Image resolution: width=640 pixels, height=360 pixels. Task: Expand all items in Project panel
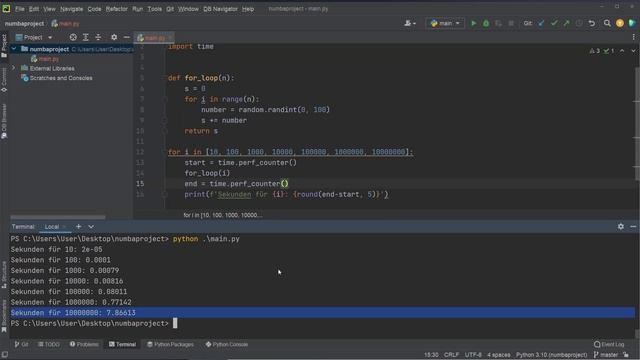tap(86, 37)
